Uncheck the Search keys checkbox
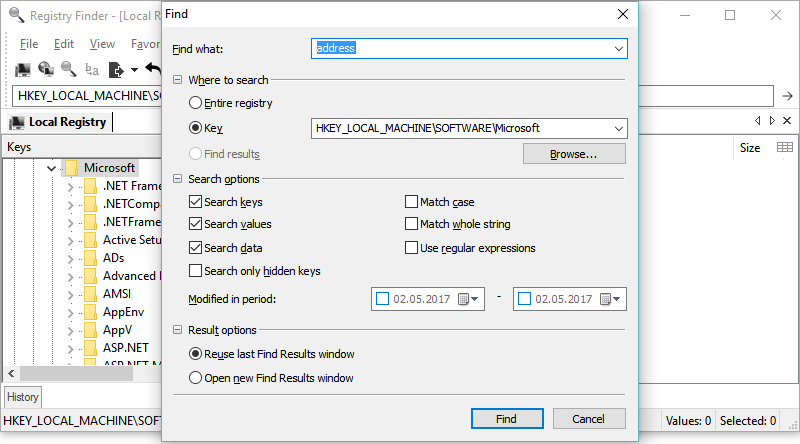Image resolution: width=800 pixels, height=444 pixels. [x=195, y=202]
